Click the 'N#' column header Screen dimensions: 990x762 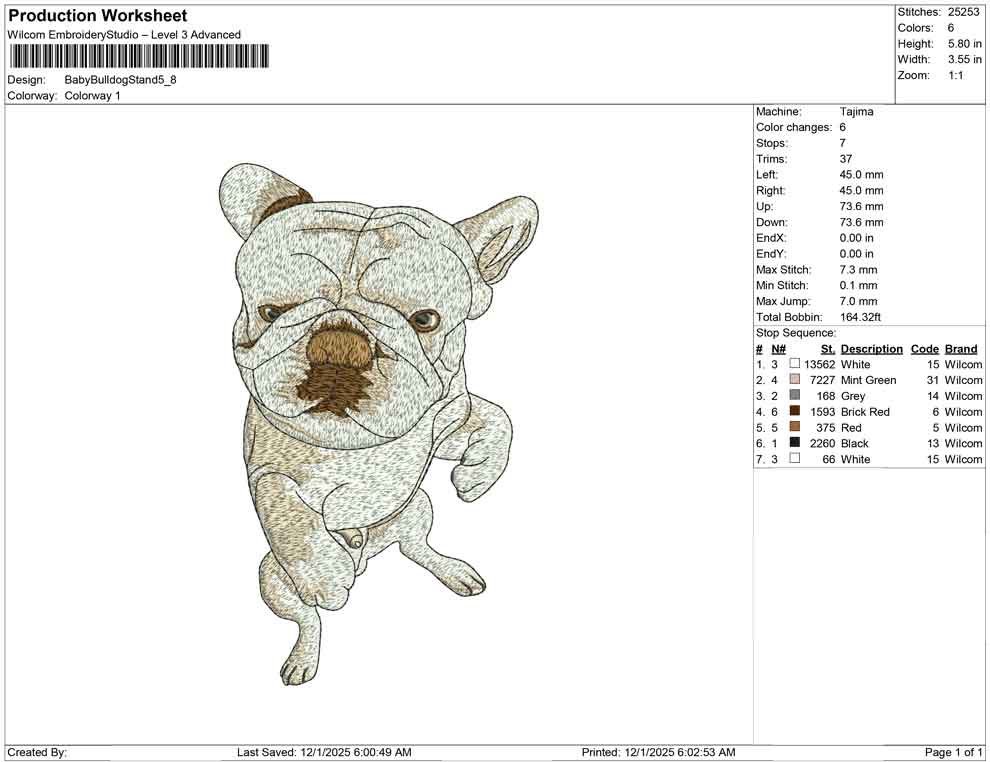778,349
